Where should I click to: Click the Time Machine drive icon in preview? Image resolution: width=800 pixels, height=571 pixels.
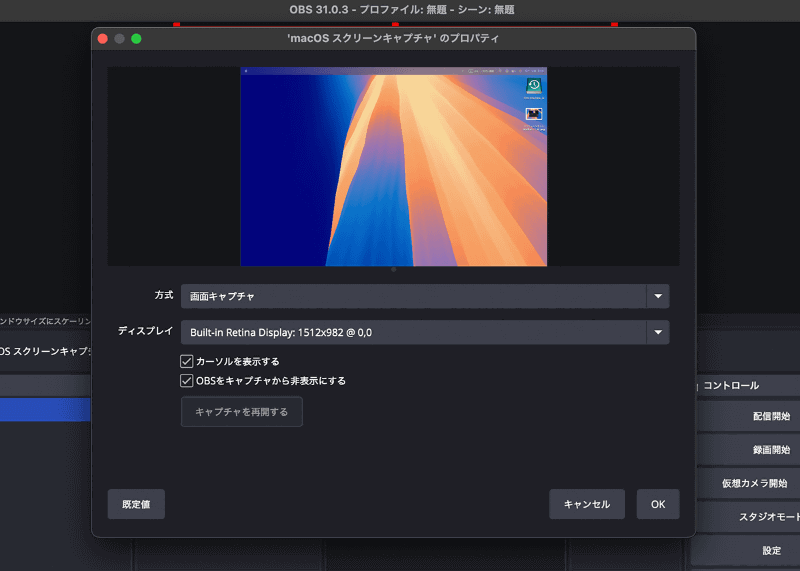(x=534, y=86)
